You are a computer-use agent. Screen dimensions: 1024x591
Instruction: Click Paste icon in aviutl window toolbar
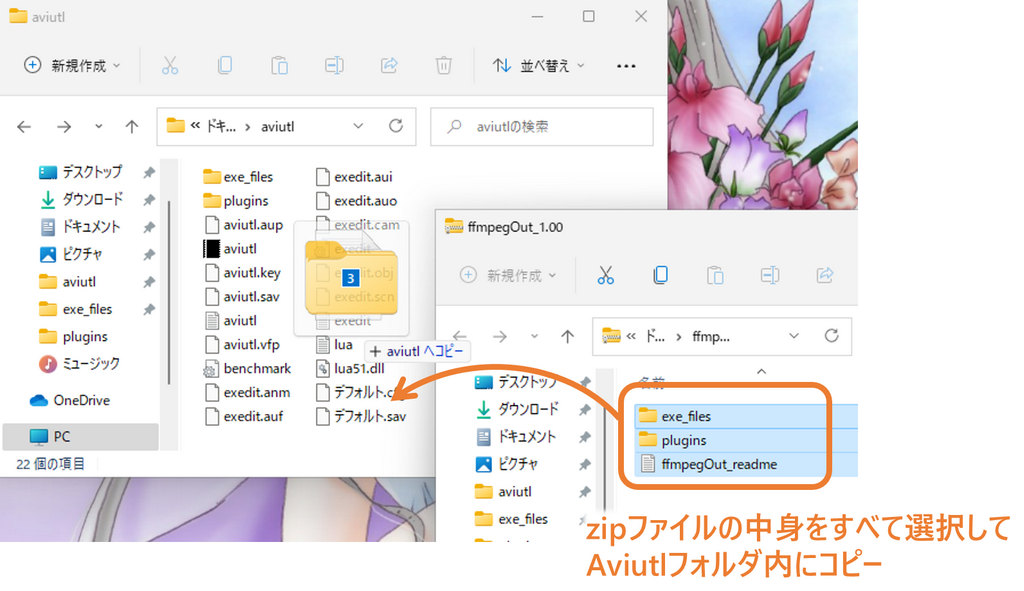pos(280,65)
